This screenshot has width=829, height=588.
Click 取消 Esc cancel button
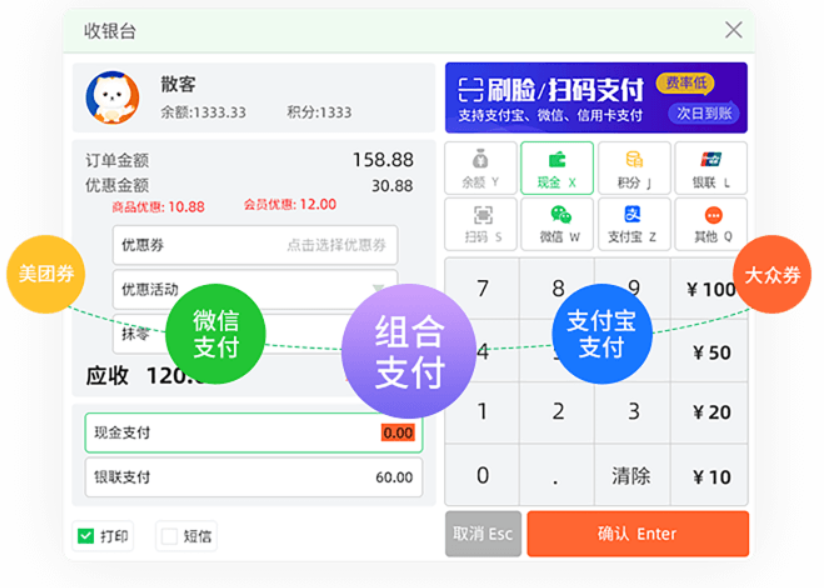[x=483, y=534]
